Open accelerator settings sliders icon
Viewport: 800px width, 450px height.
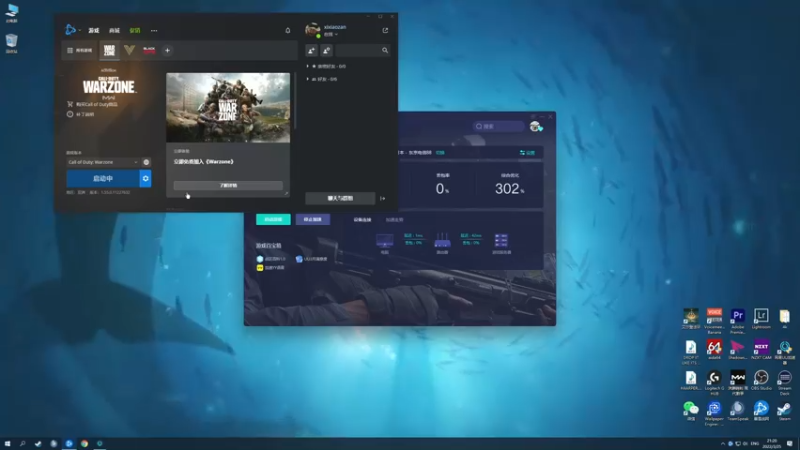[527, 153]
